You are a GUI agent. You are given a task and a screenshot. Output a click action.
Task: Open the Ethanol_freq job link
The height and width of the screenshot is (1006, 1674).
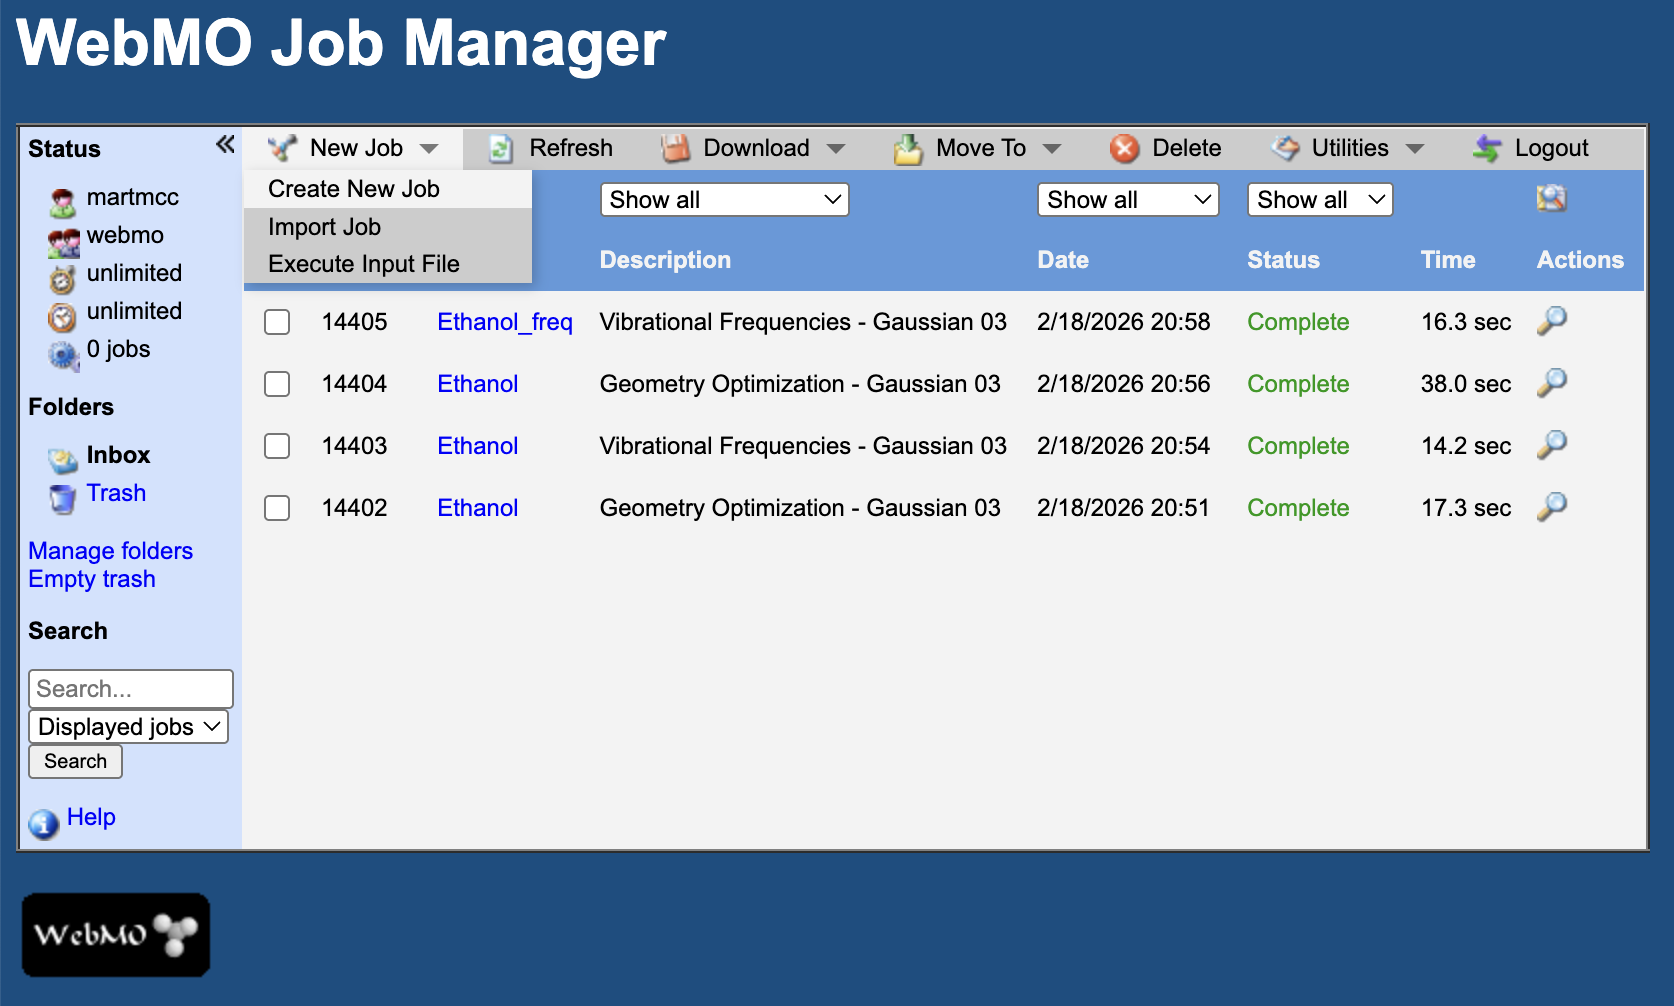pyautogui.click(x=505, y=322)
